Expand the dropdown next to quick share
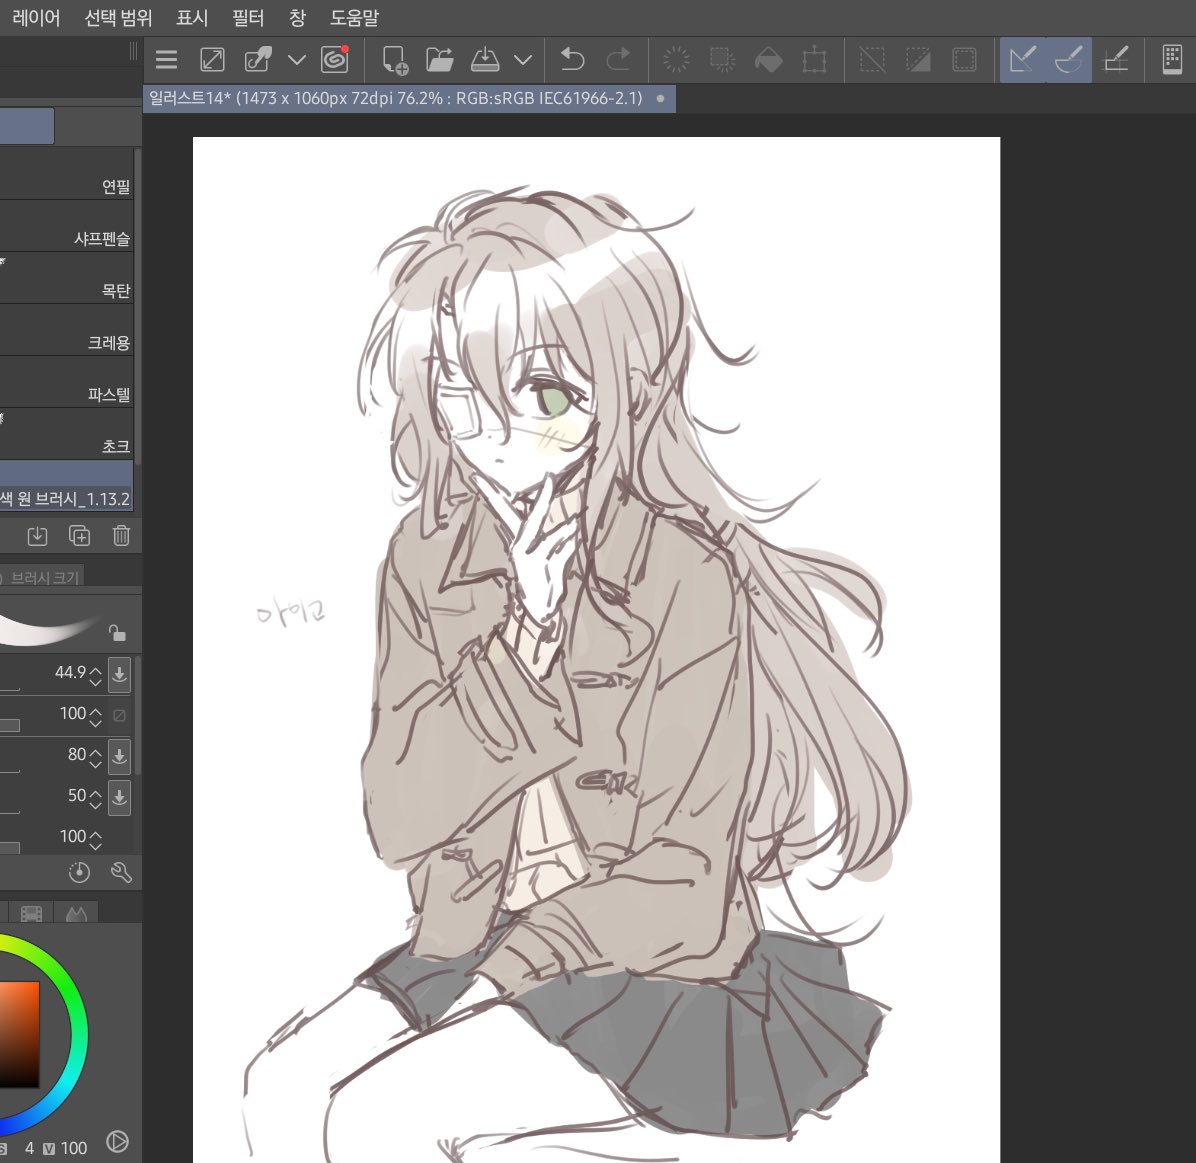 coord(297,59)
